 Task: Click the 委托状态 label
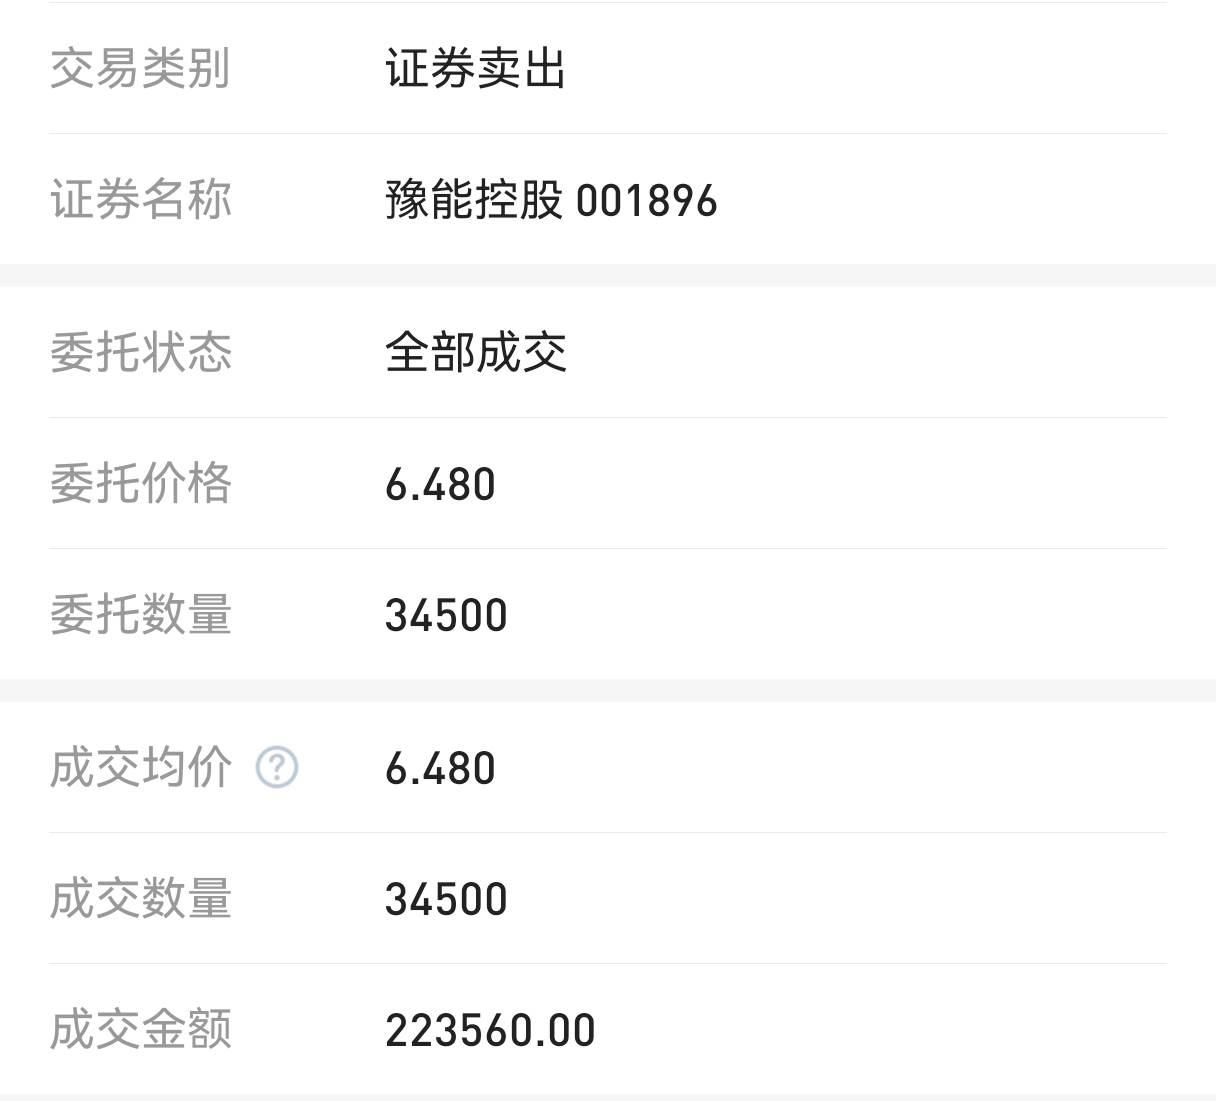140,353
